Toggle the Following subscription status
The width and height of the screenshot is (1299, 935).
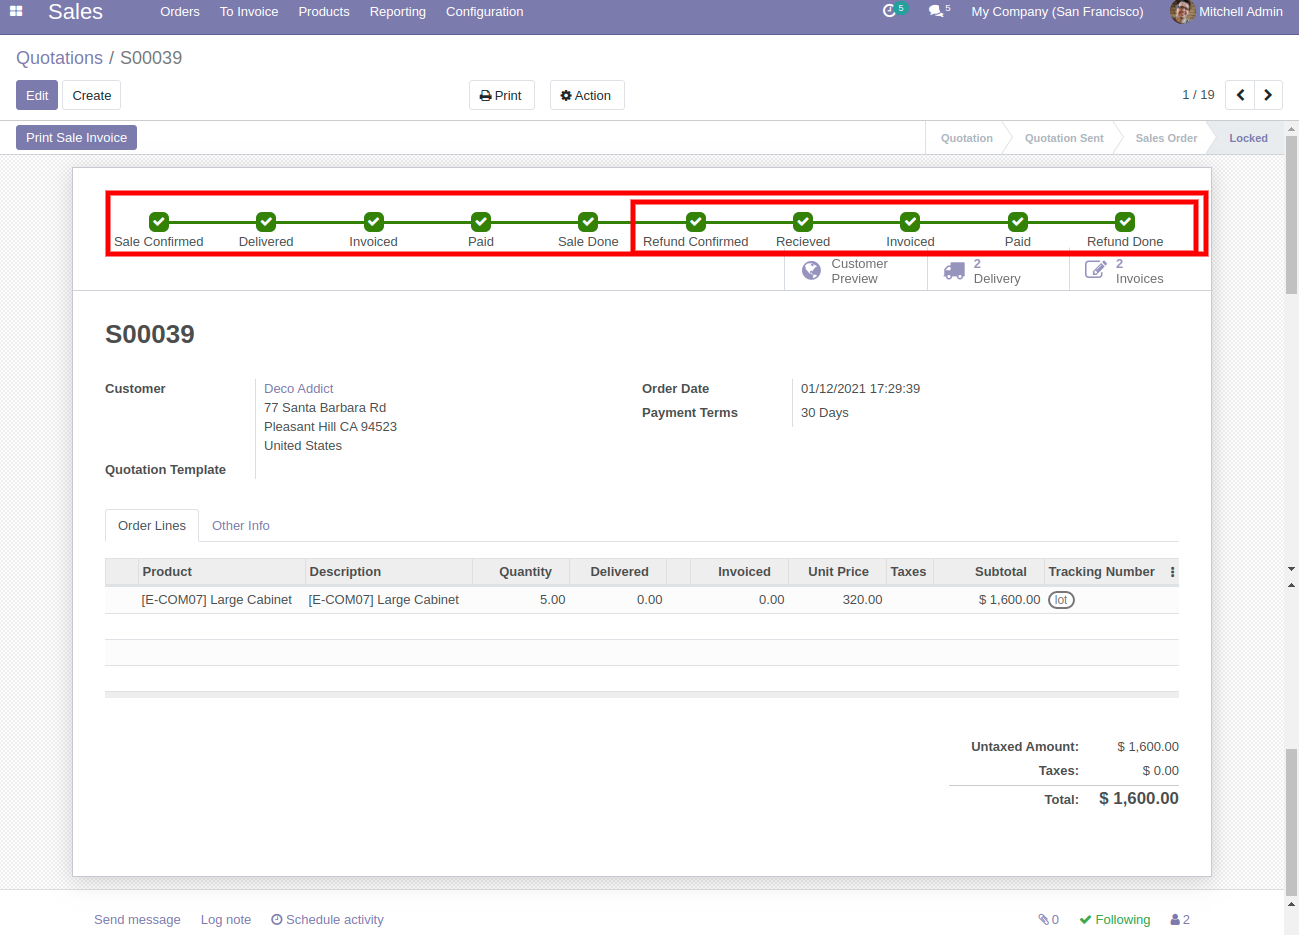(x=1114, y=919)
